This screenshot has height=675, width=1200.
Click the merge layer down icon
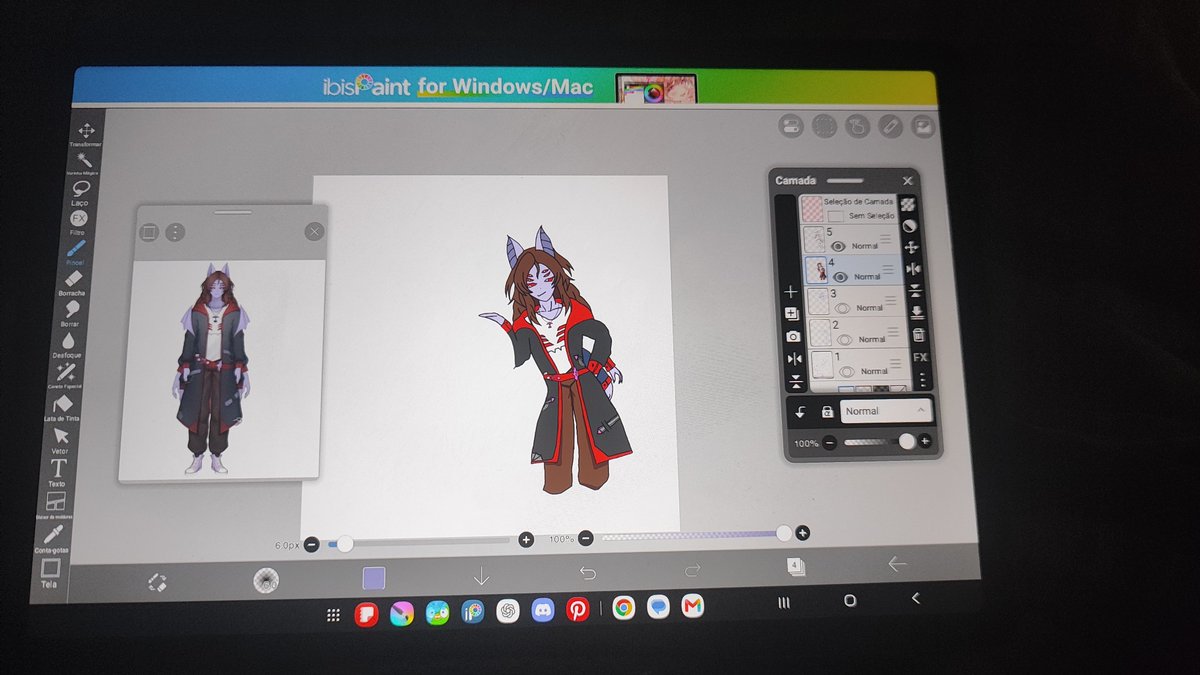(x=917, y=313)
